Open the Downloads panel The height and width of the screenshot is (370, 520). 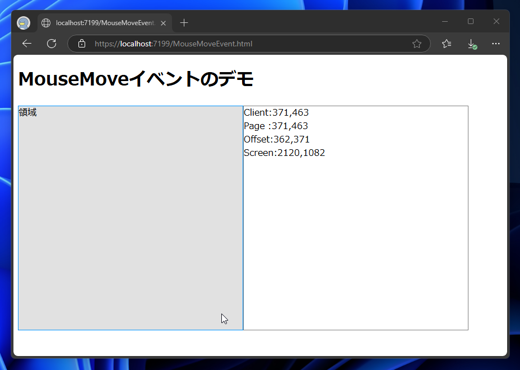(x=472, y=44)
